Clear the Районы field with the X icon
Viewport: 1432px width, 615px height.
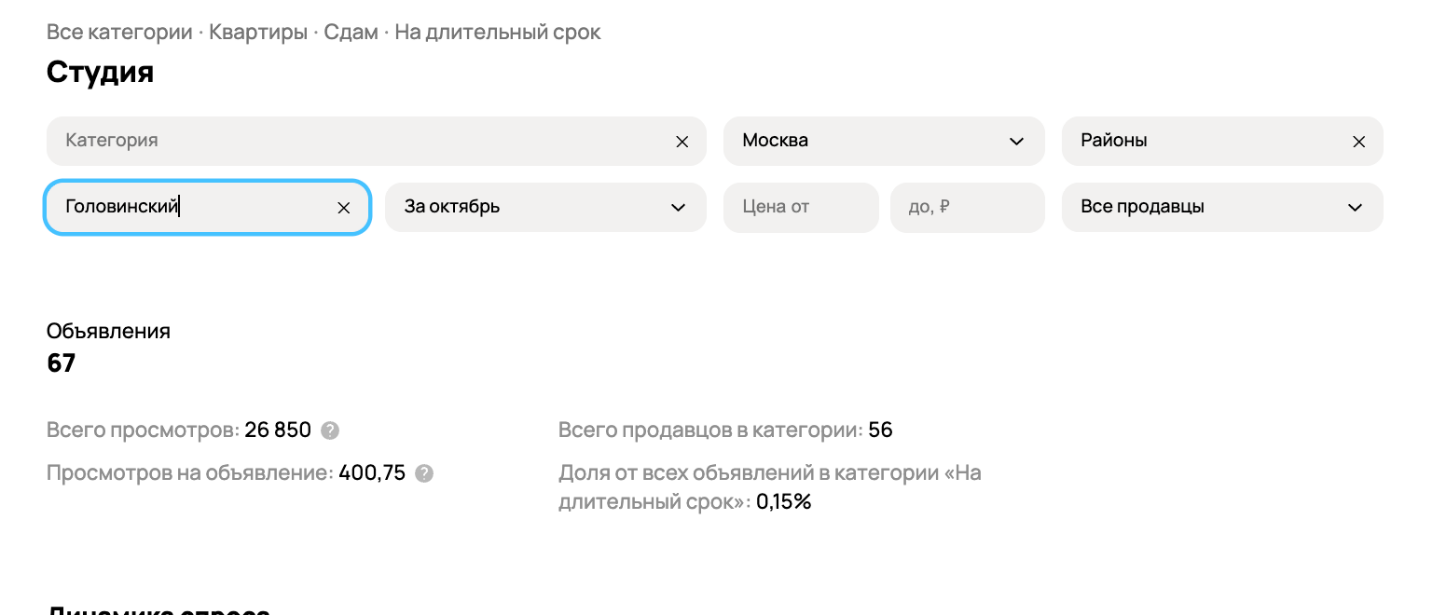tap(1358, 142)
